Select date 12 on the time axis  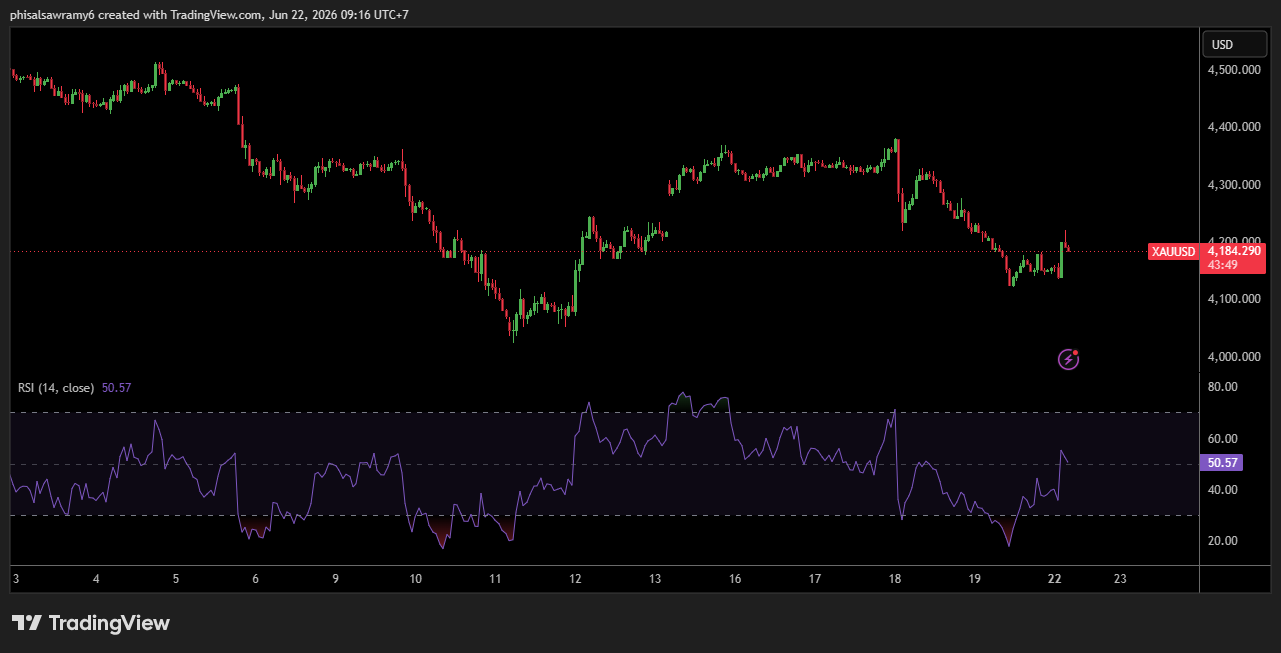[575, 579]
